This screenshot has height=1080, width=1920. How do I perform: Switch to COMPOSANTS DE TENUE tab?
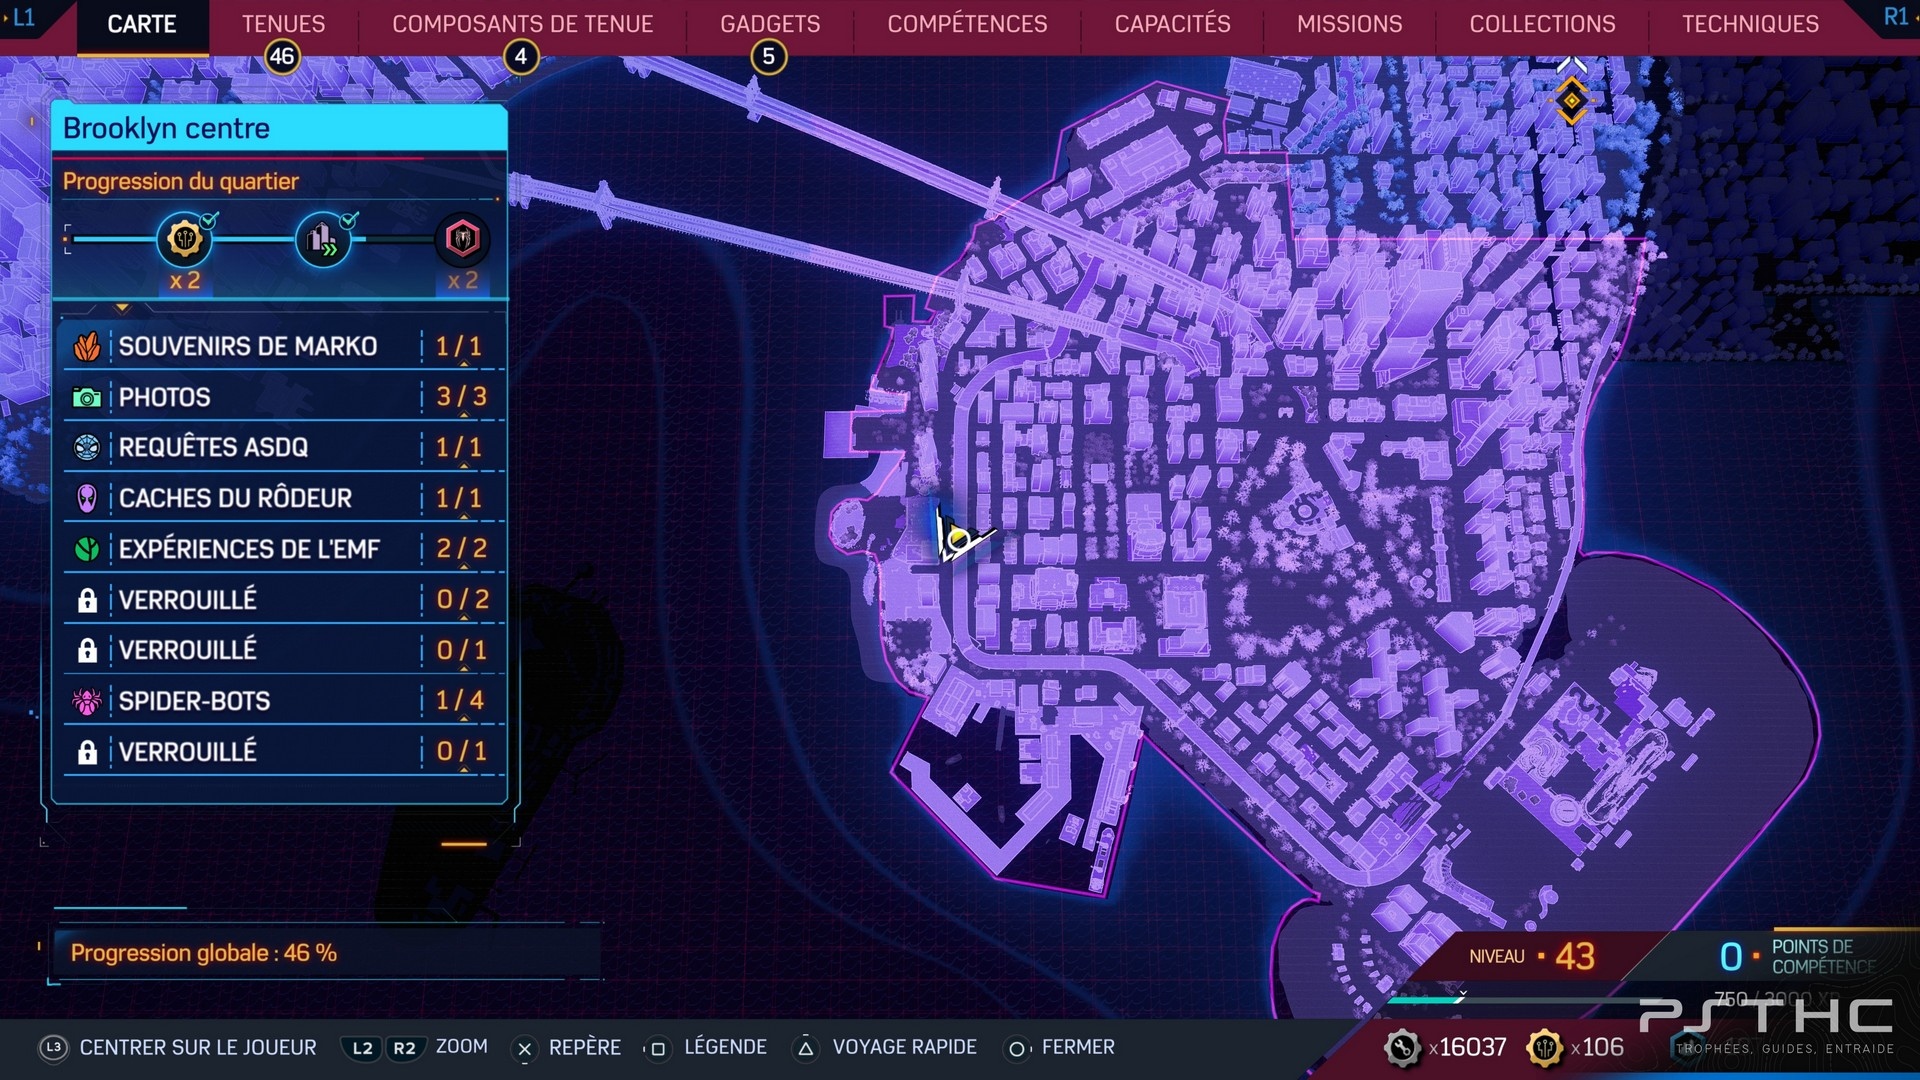pos(522,24)
